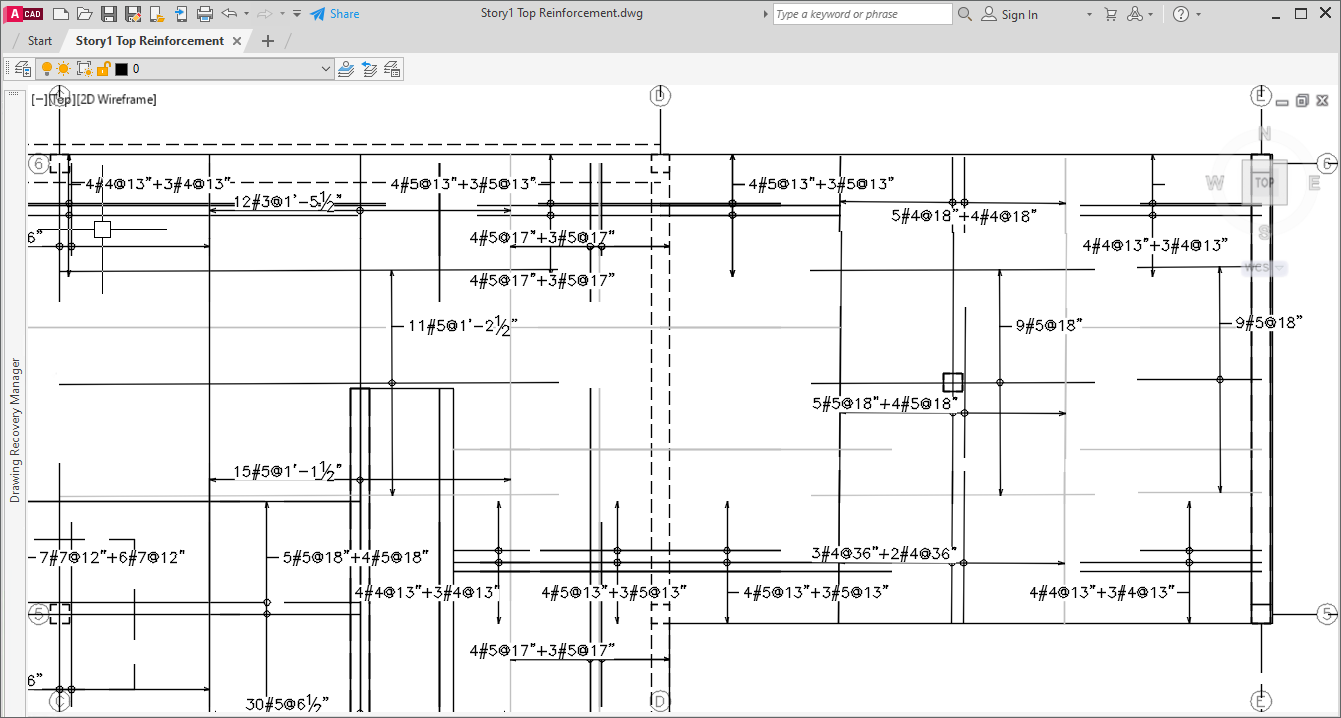Select the 7#7@12"+6#7@12" annotation
This screenshot has width=1341, height=718.
pos(110,557)
